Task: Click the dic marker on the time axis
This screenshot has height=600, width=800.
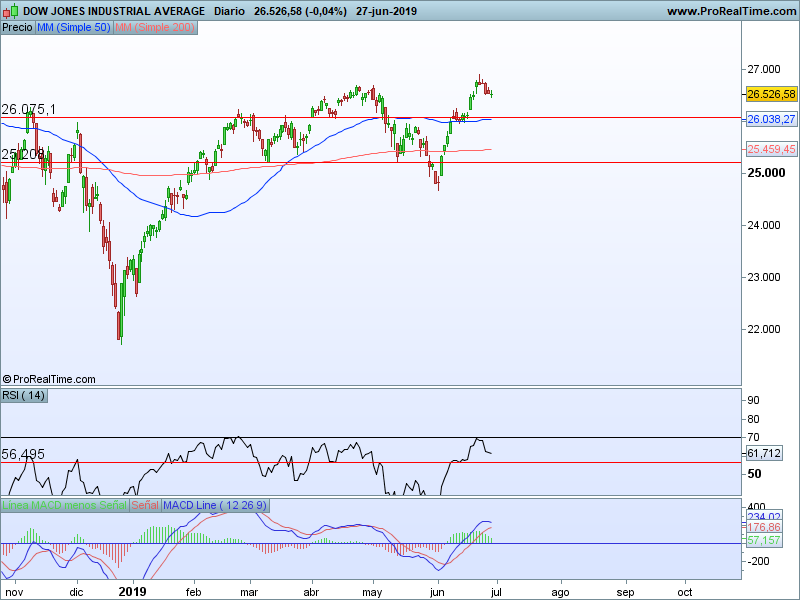Action: [77, 592]
